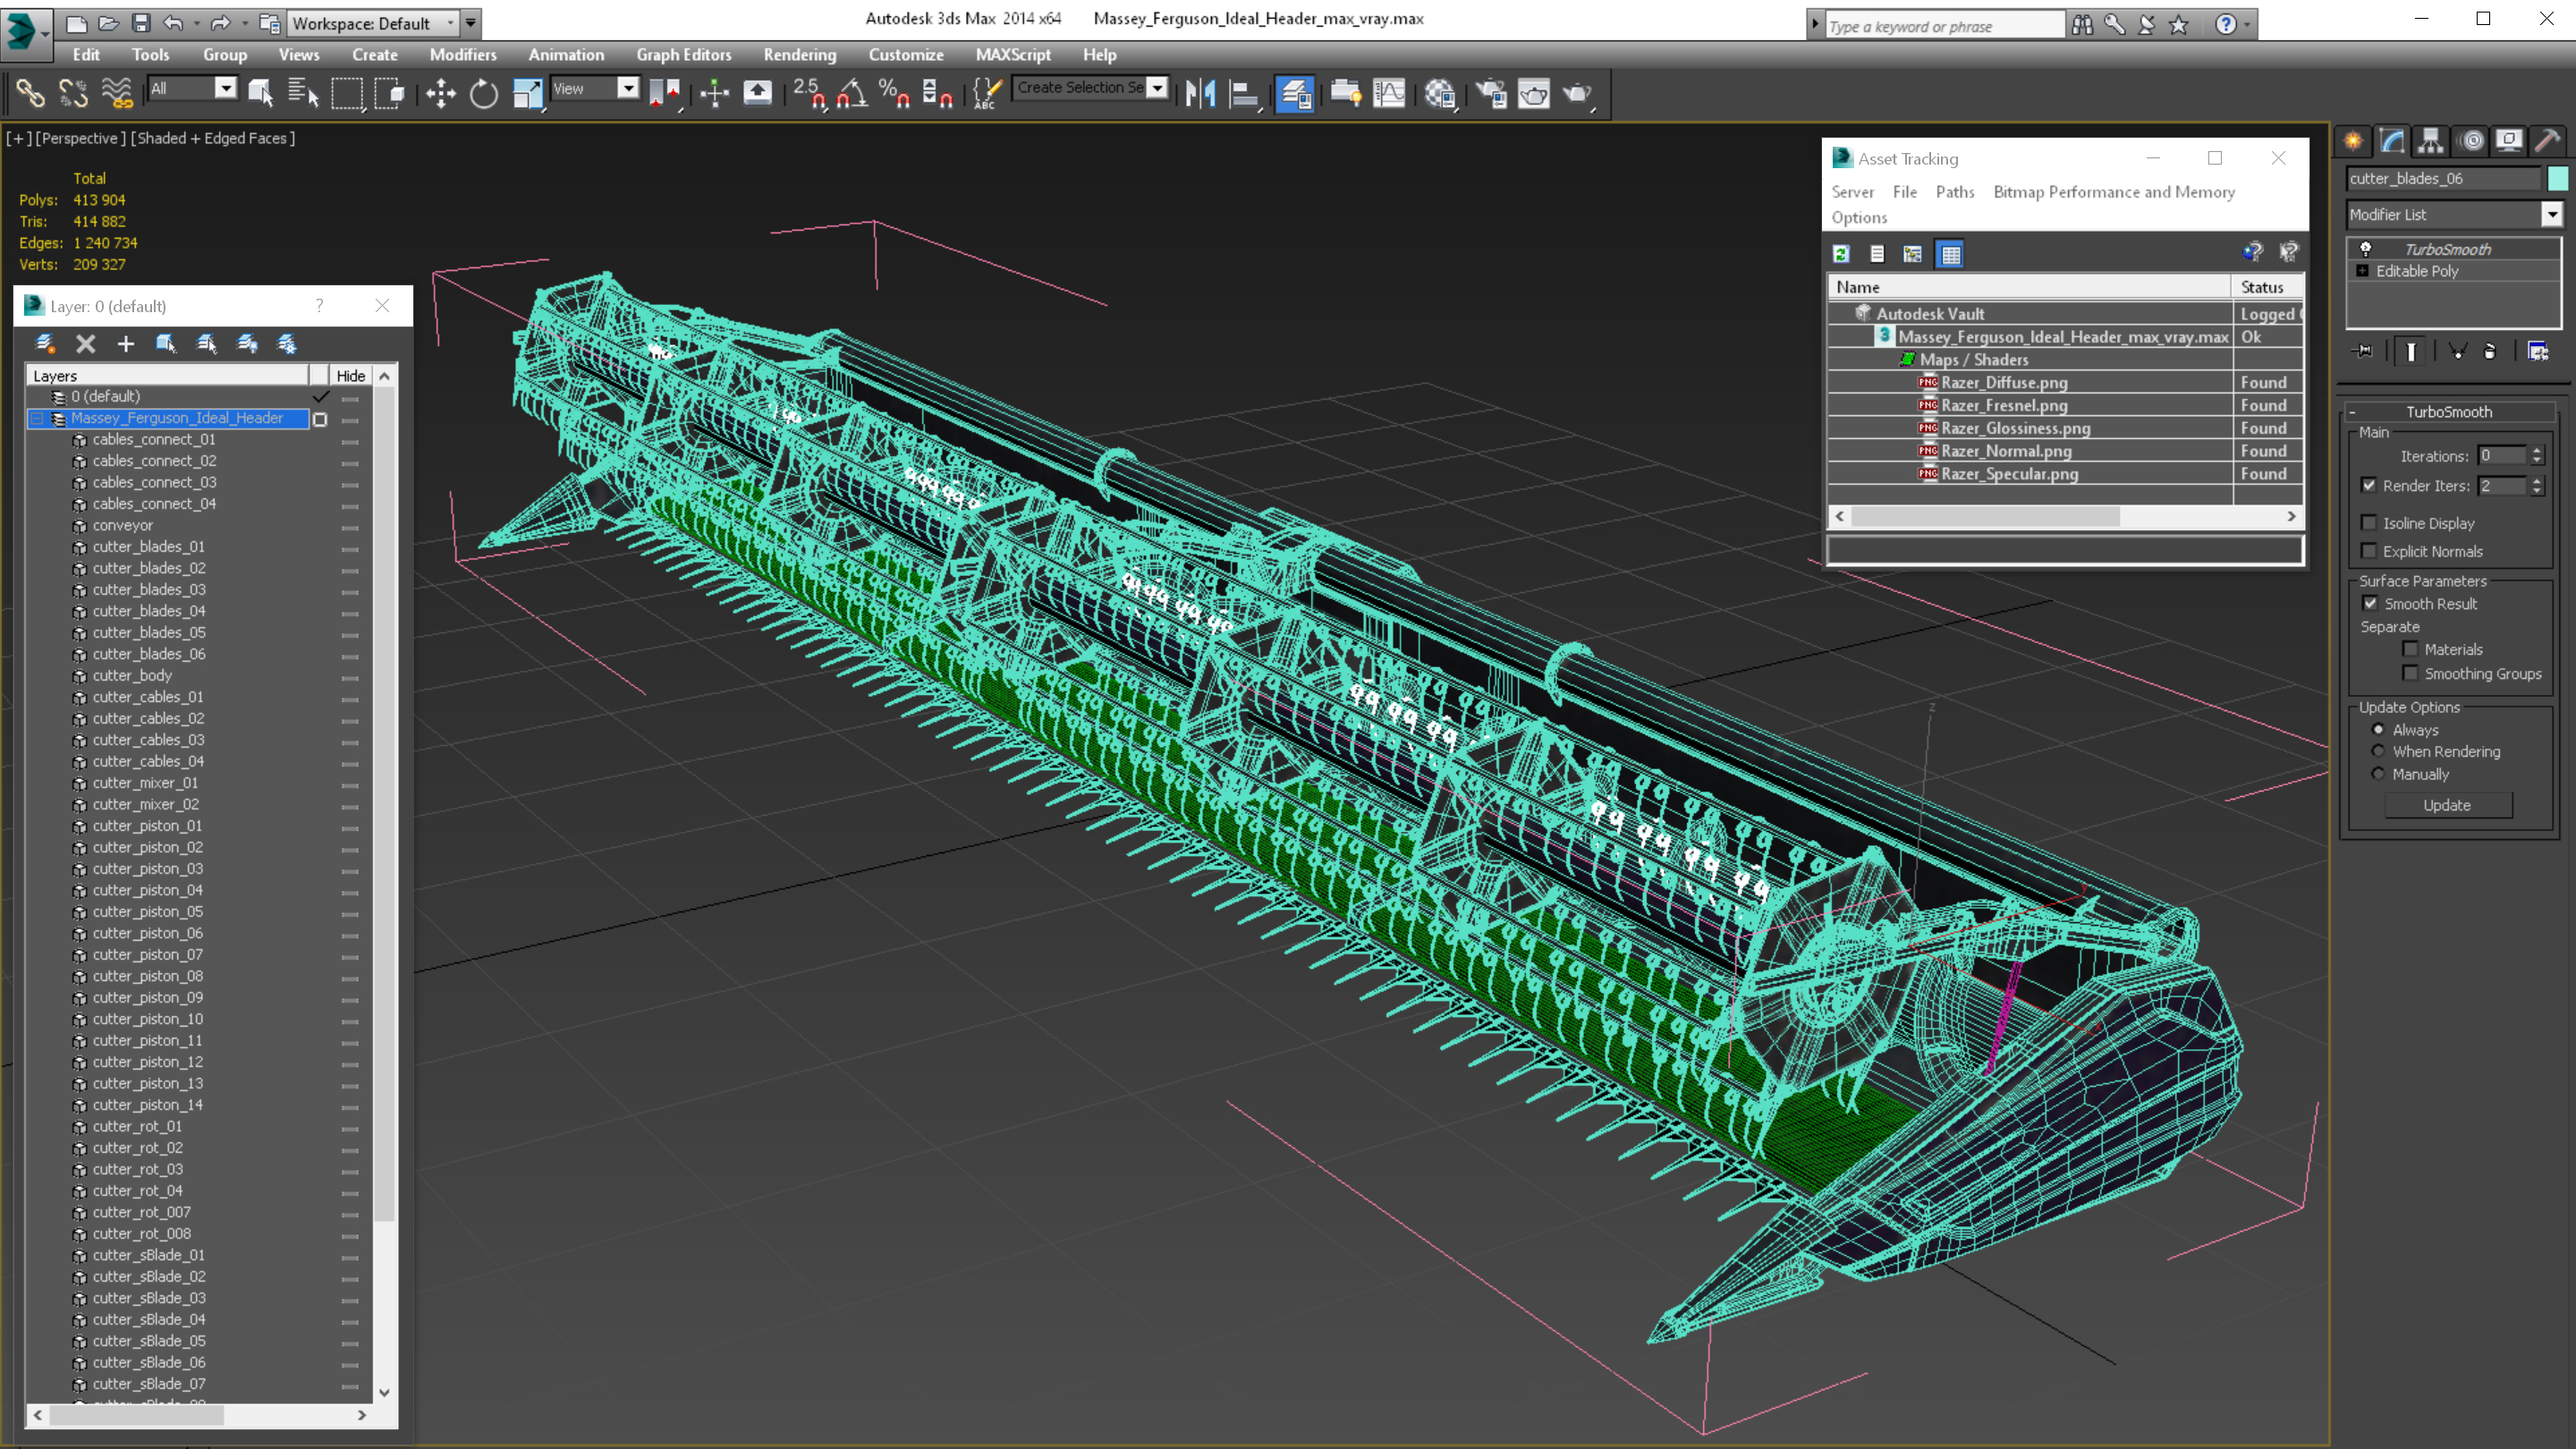The height and width of the screenshot is (1449, 2576).
Task: Refresh the Asset Tracking list
Action: pyautogui.click(x=1841, y=254)
